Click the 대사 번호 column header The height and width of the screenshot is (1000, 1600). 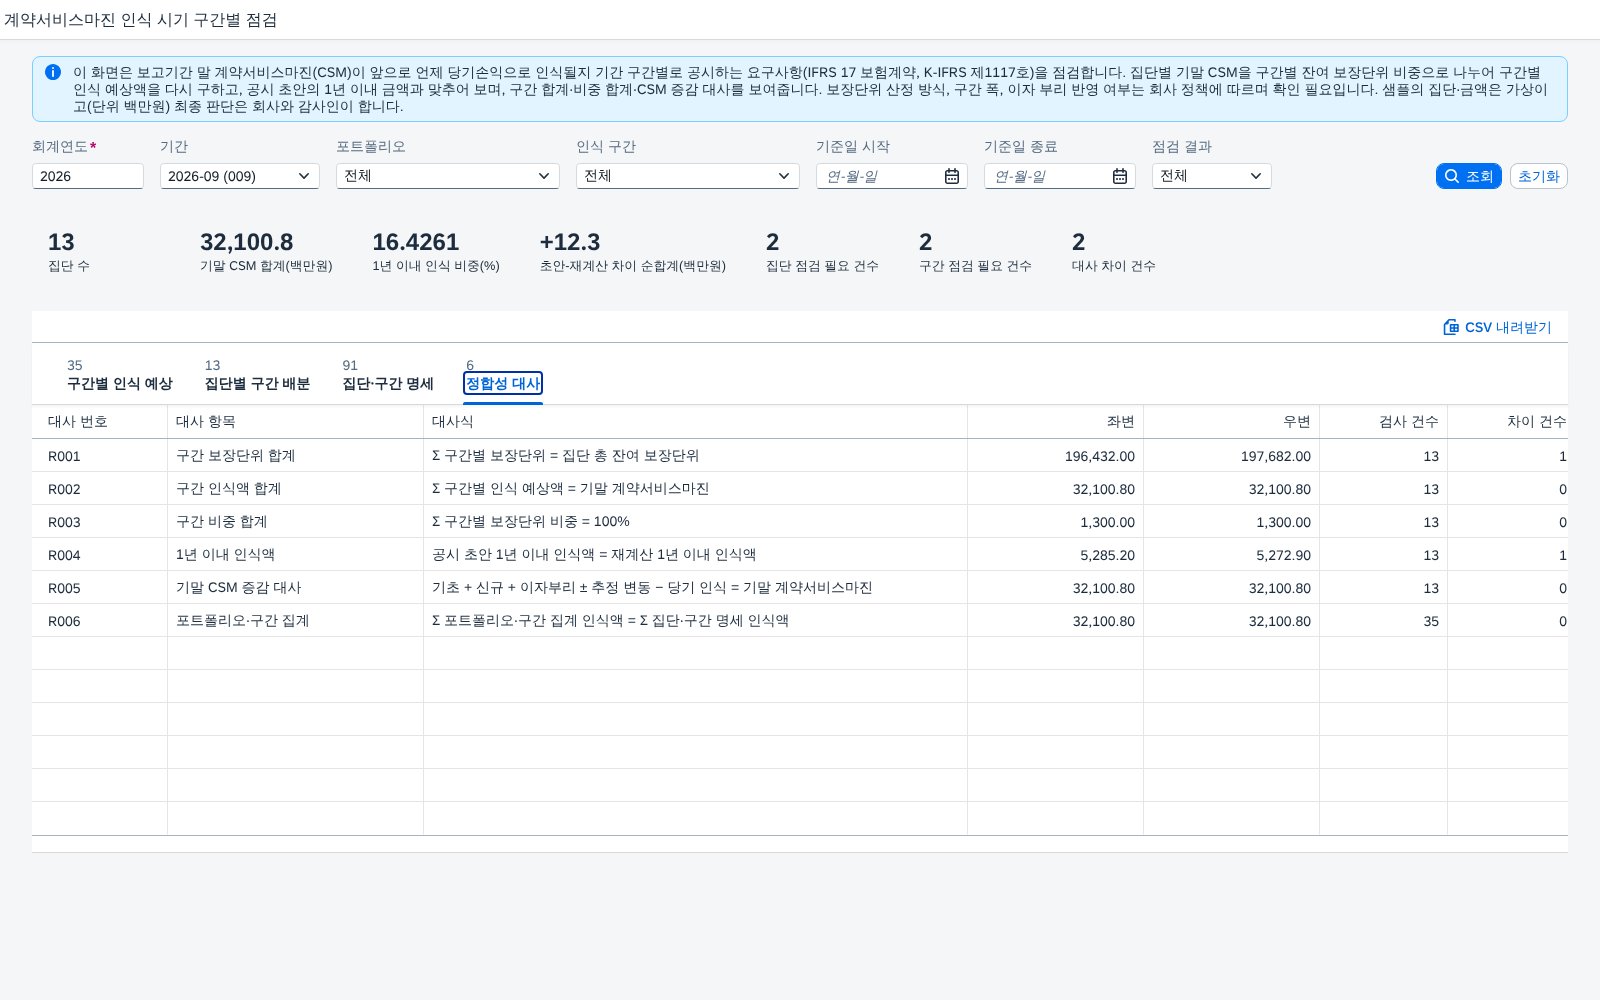click(x=100, y=422)
